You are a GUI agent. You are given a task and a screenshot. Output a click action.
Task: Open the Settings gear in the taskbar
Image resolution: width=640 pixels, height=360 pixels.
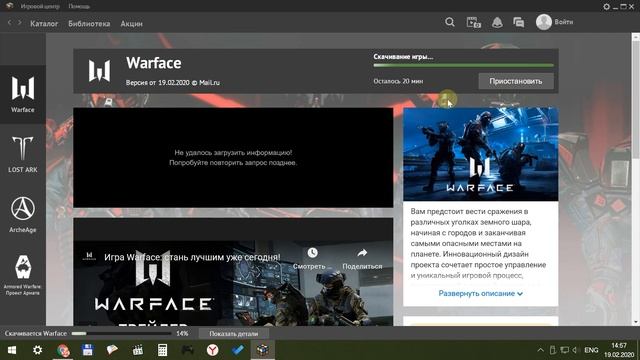(37, 350)
